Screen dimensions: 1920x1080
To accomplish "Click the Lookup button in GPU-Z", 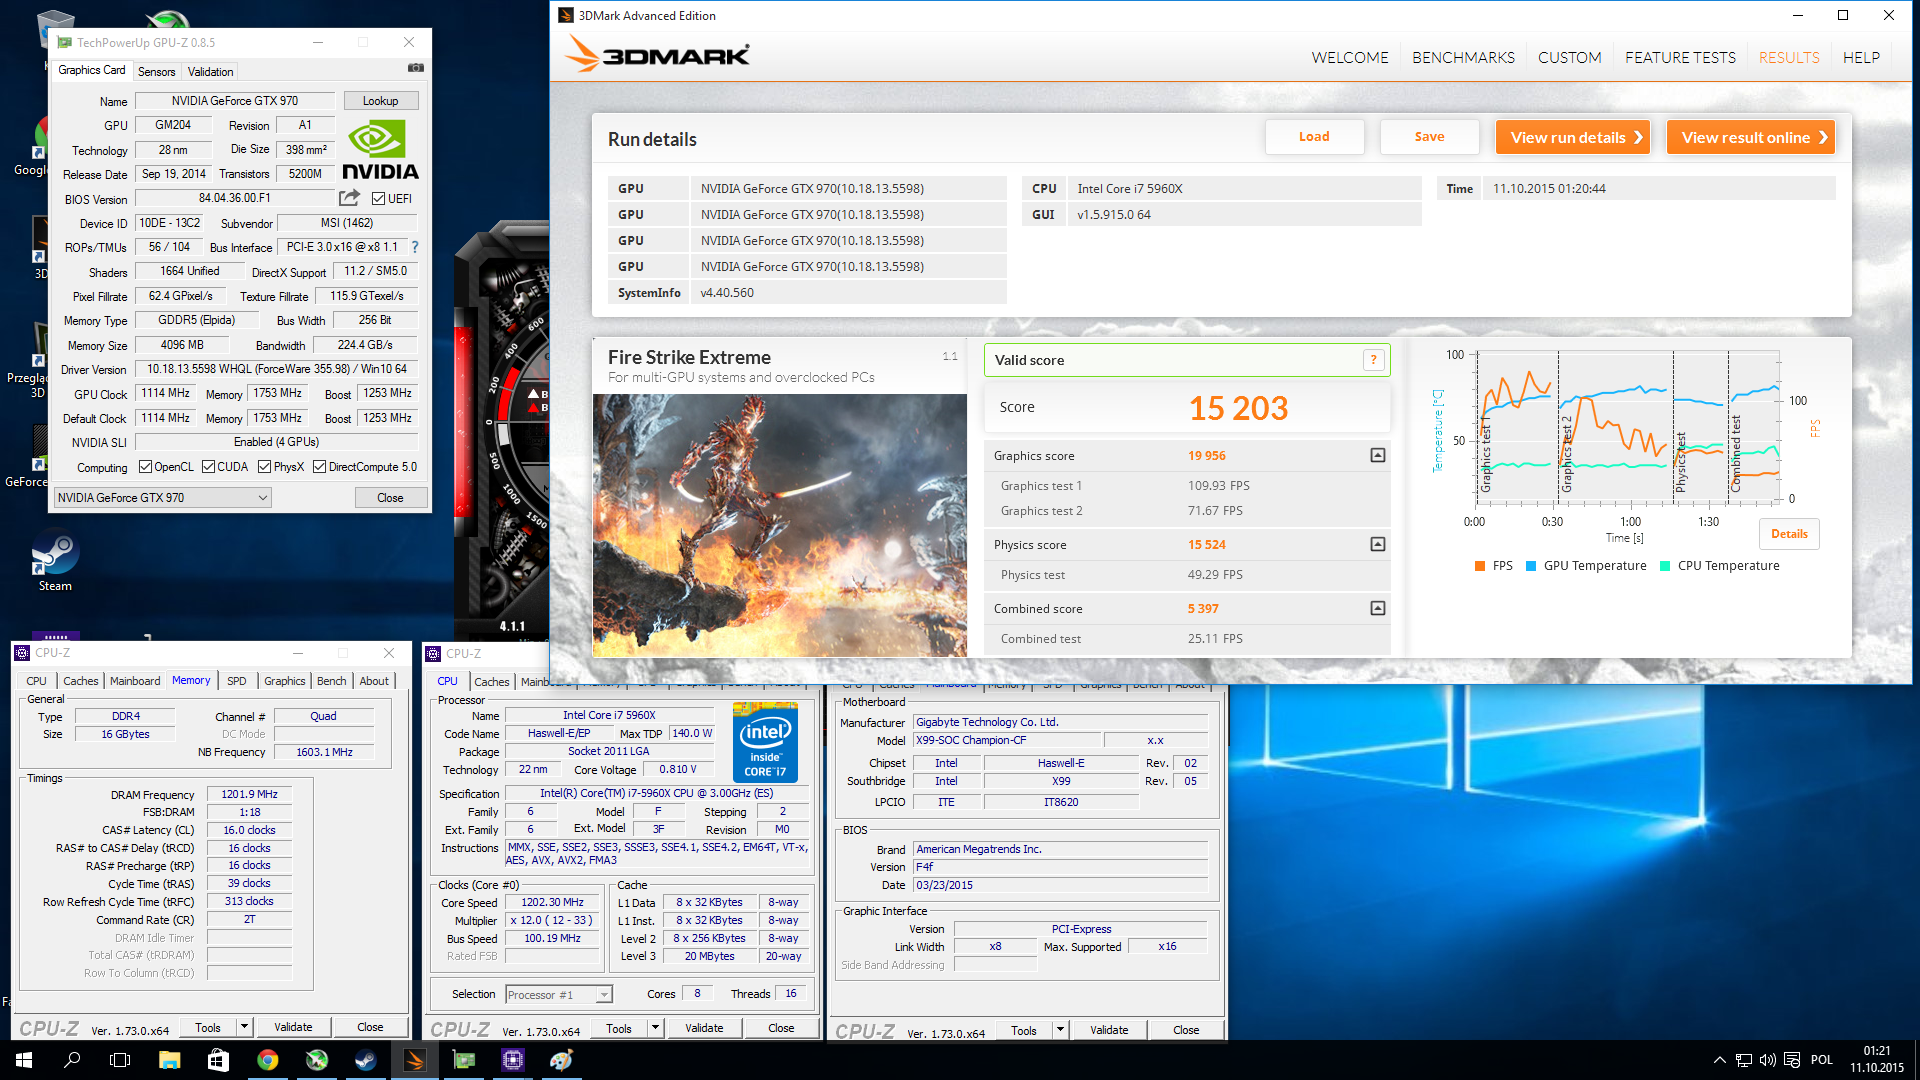I will [x=380, y=101].
